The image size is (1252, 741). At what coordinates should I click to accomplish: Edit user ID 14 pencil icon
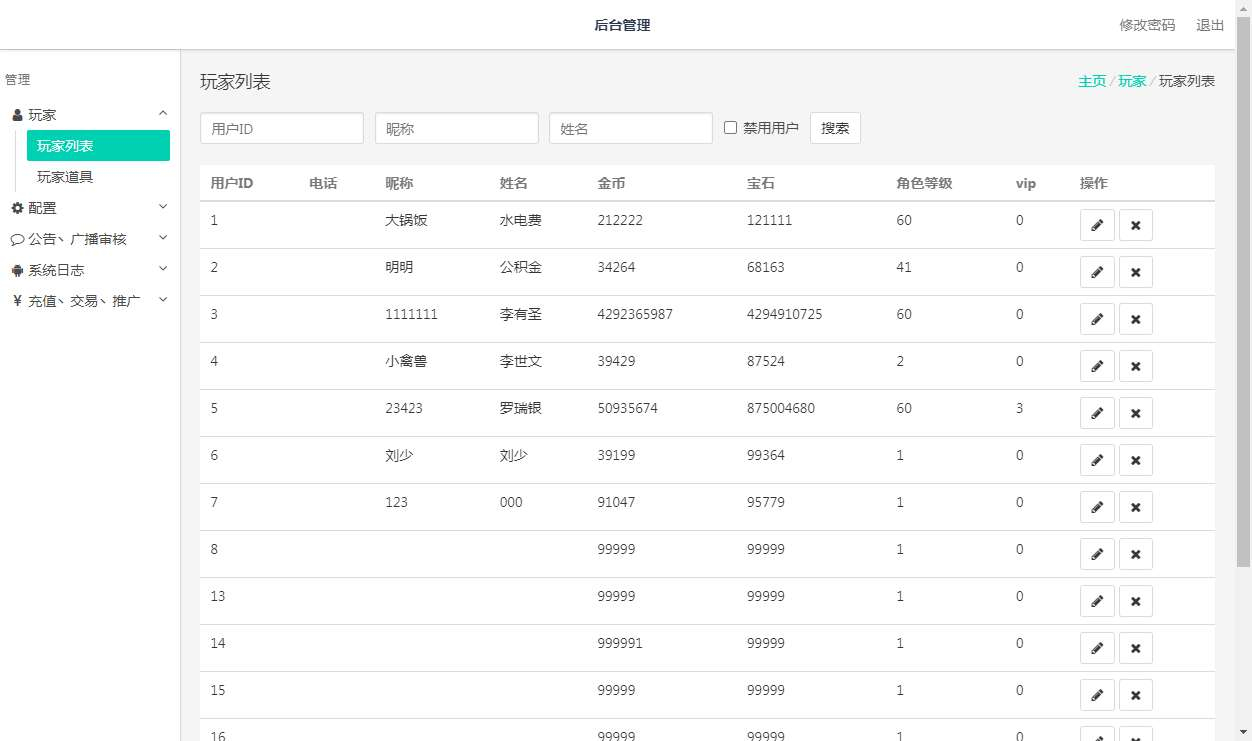tap(1097, 648)
